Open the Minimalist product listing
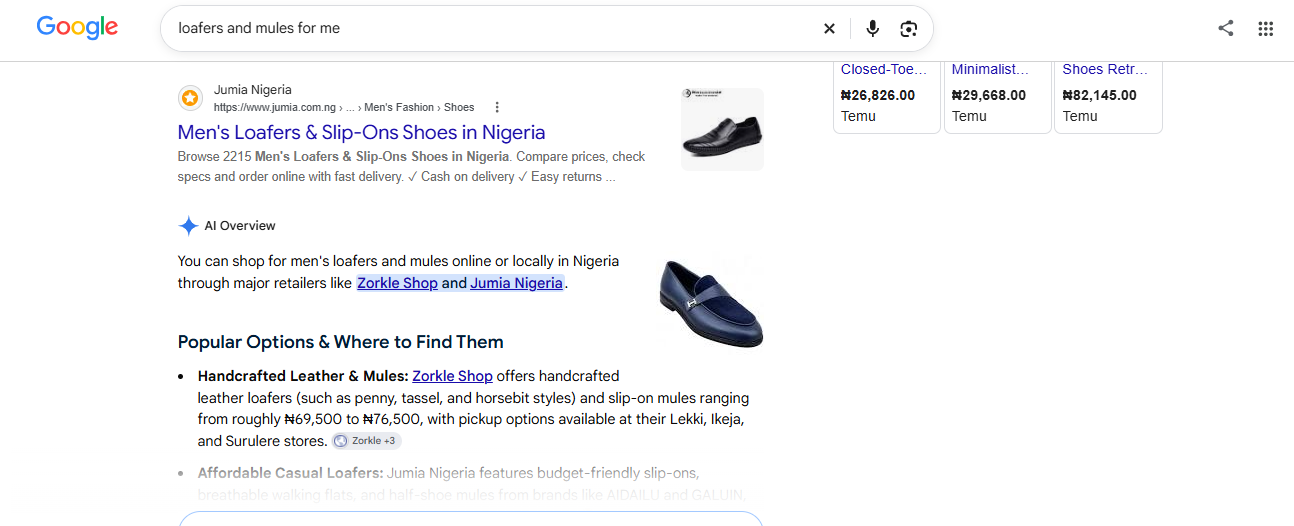The height and width of the screenshot is (526, 1294). coord(990,69)
